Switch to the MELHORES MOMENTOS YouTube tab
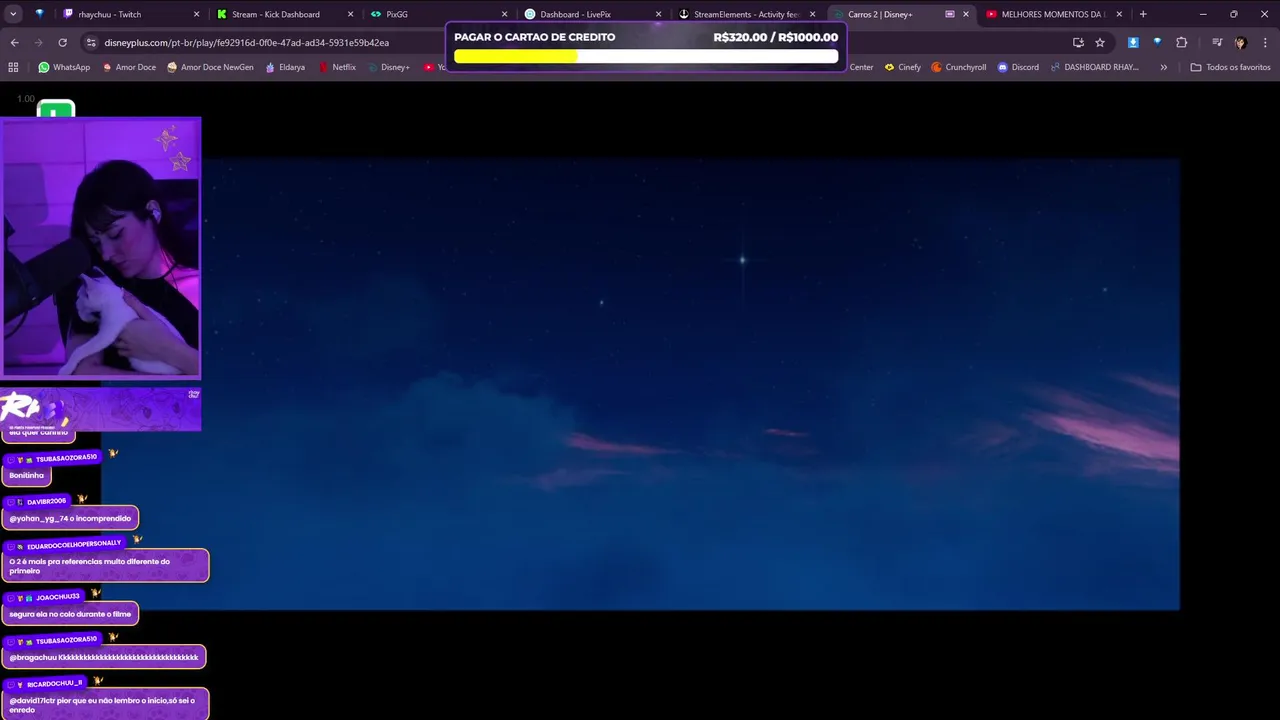 tap(1054, 14)
